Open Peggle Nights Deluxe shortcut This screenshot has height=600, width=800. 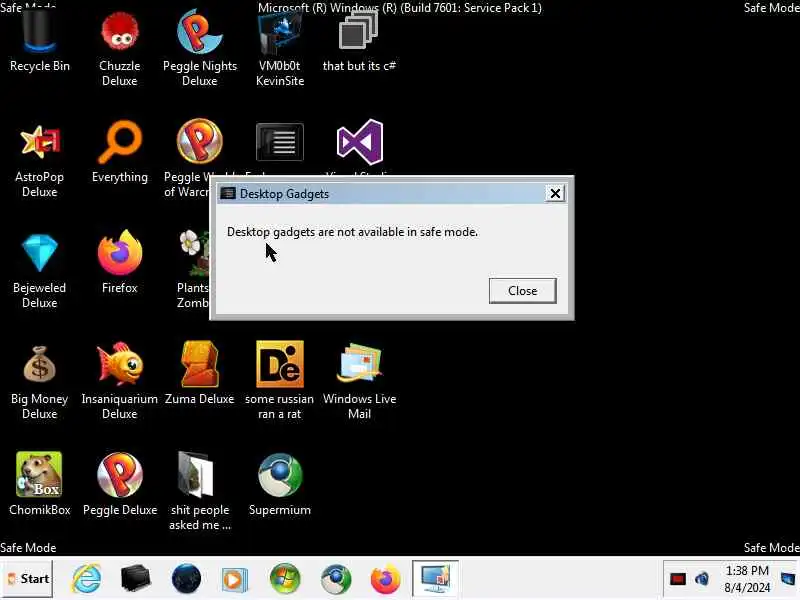pyautogui.click(x=199, y=46)
